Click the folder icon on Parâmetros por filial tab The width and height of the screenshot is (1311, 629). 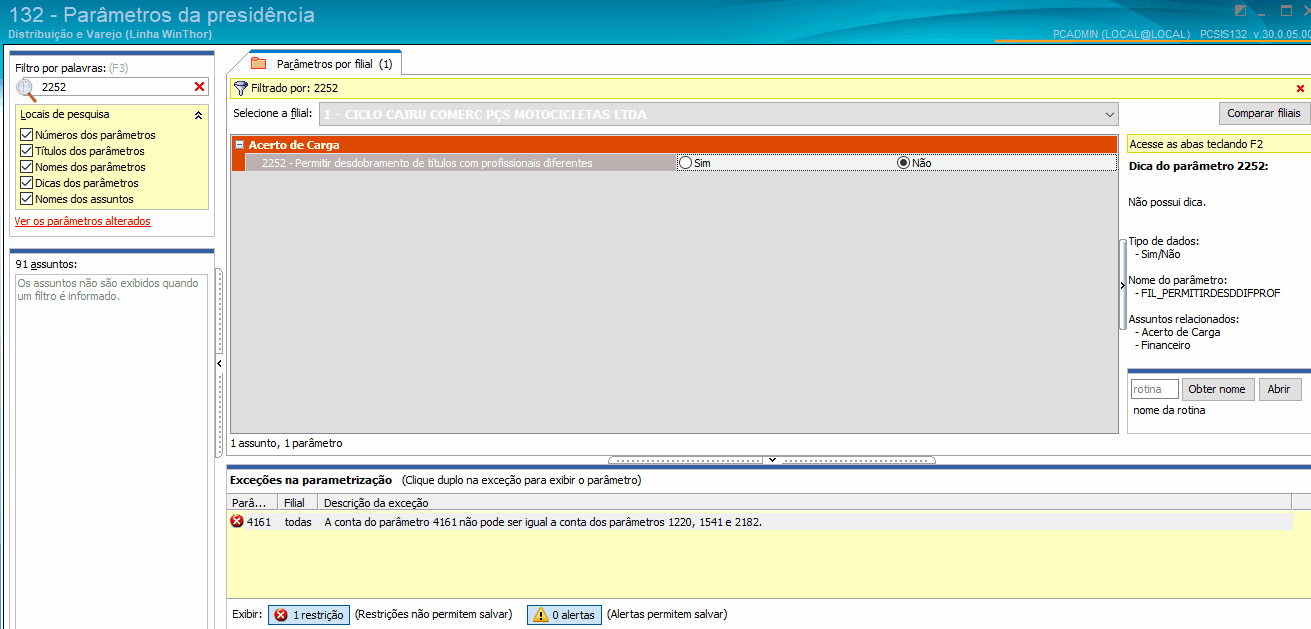click(258, 63)
